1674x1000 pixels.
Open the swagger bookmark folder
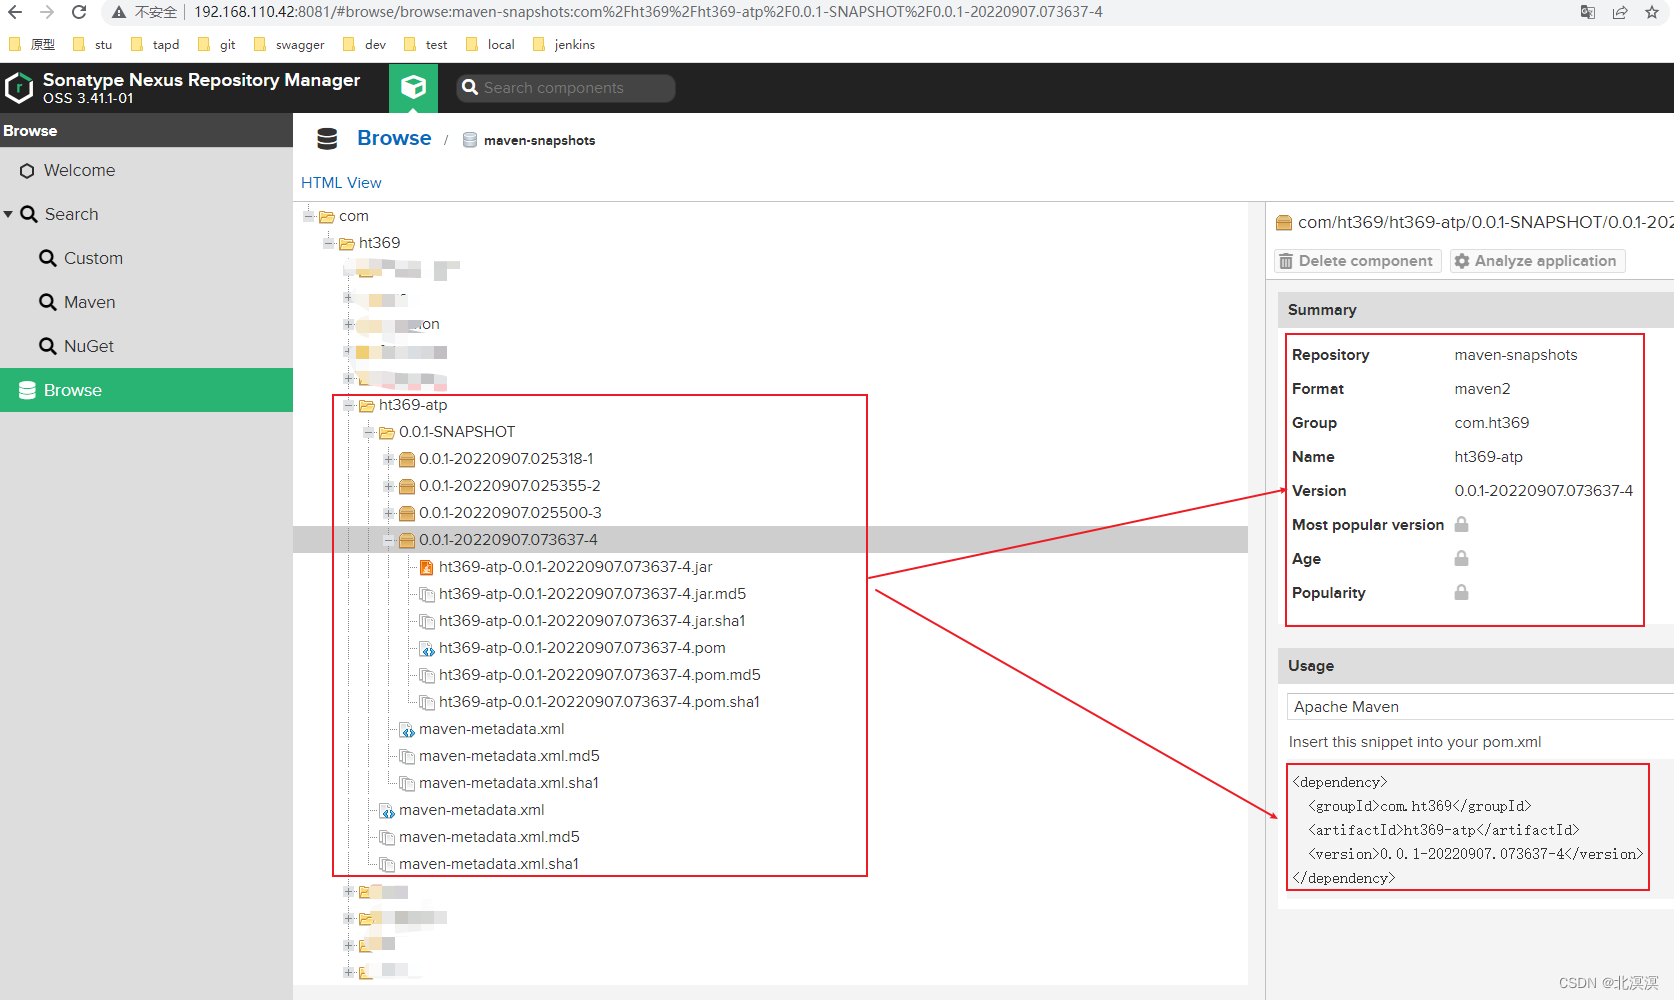[x=290, y=44]
